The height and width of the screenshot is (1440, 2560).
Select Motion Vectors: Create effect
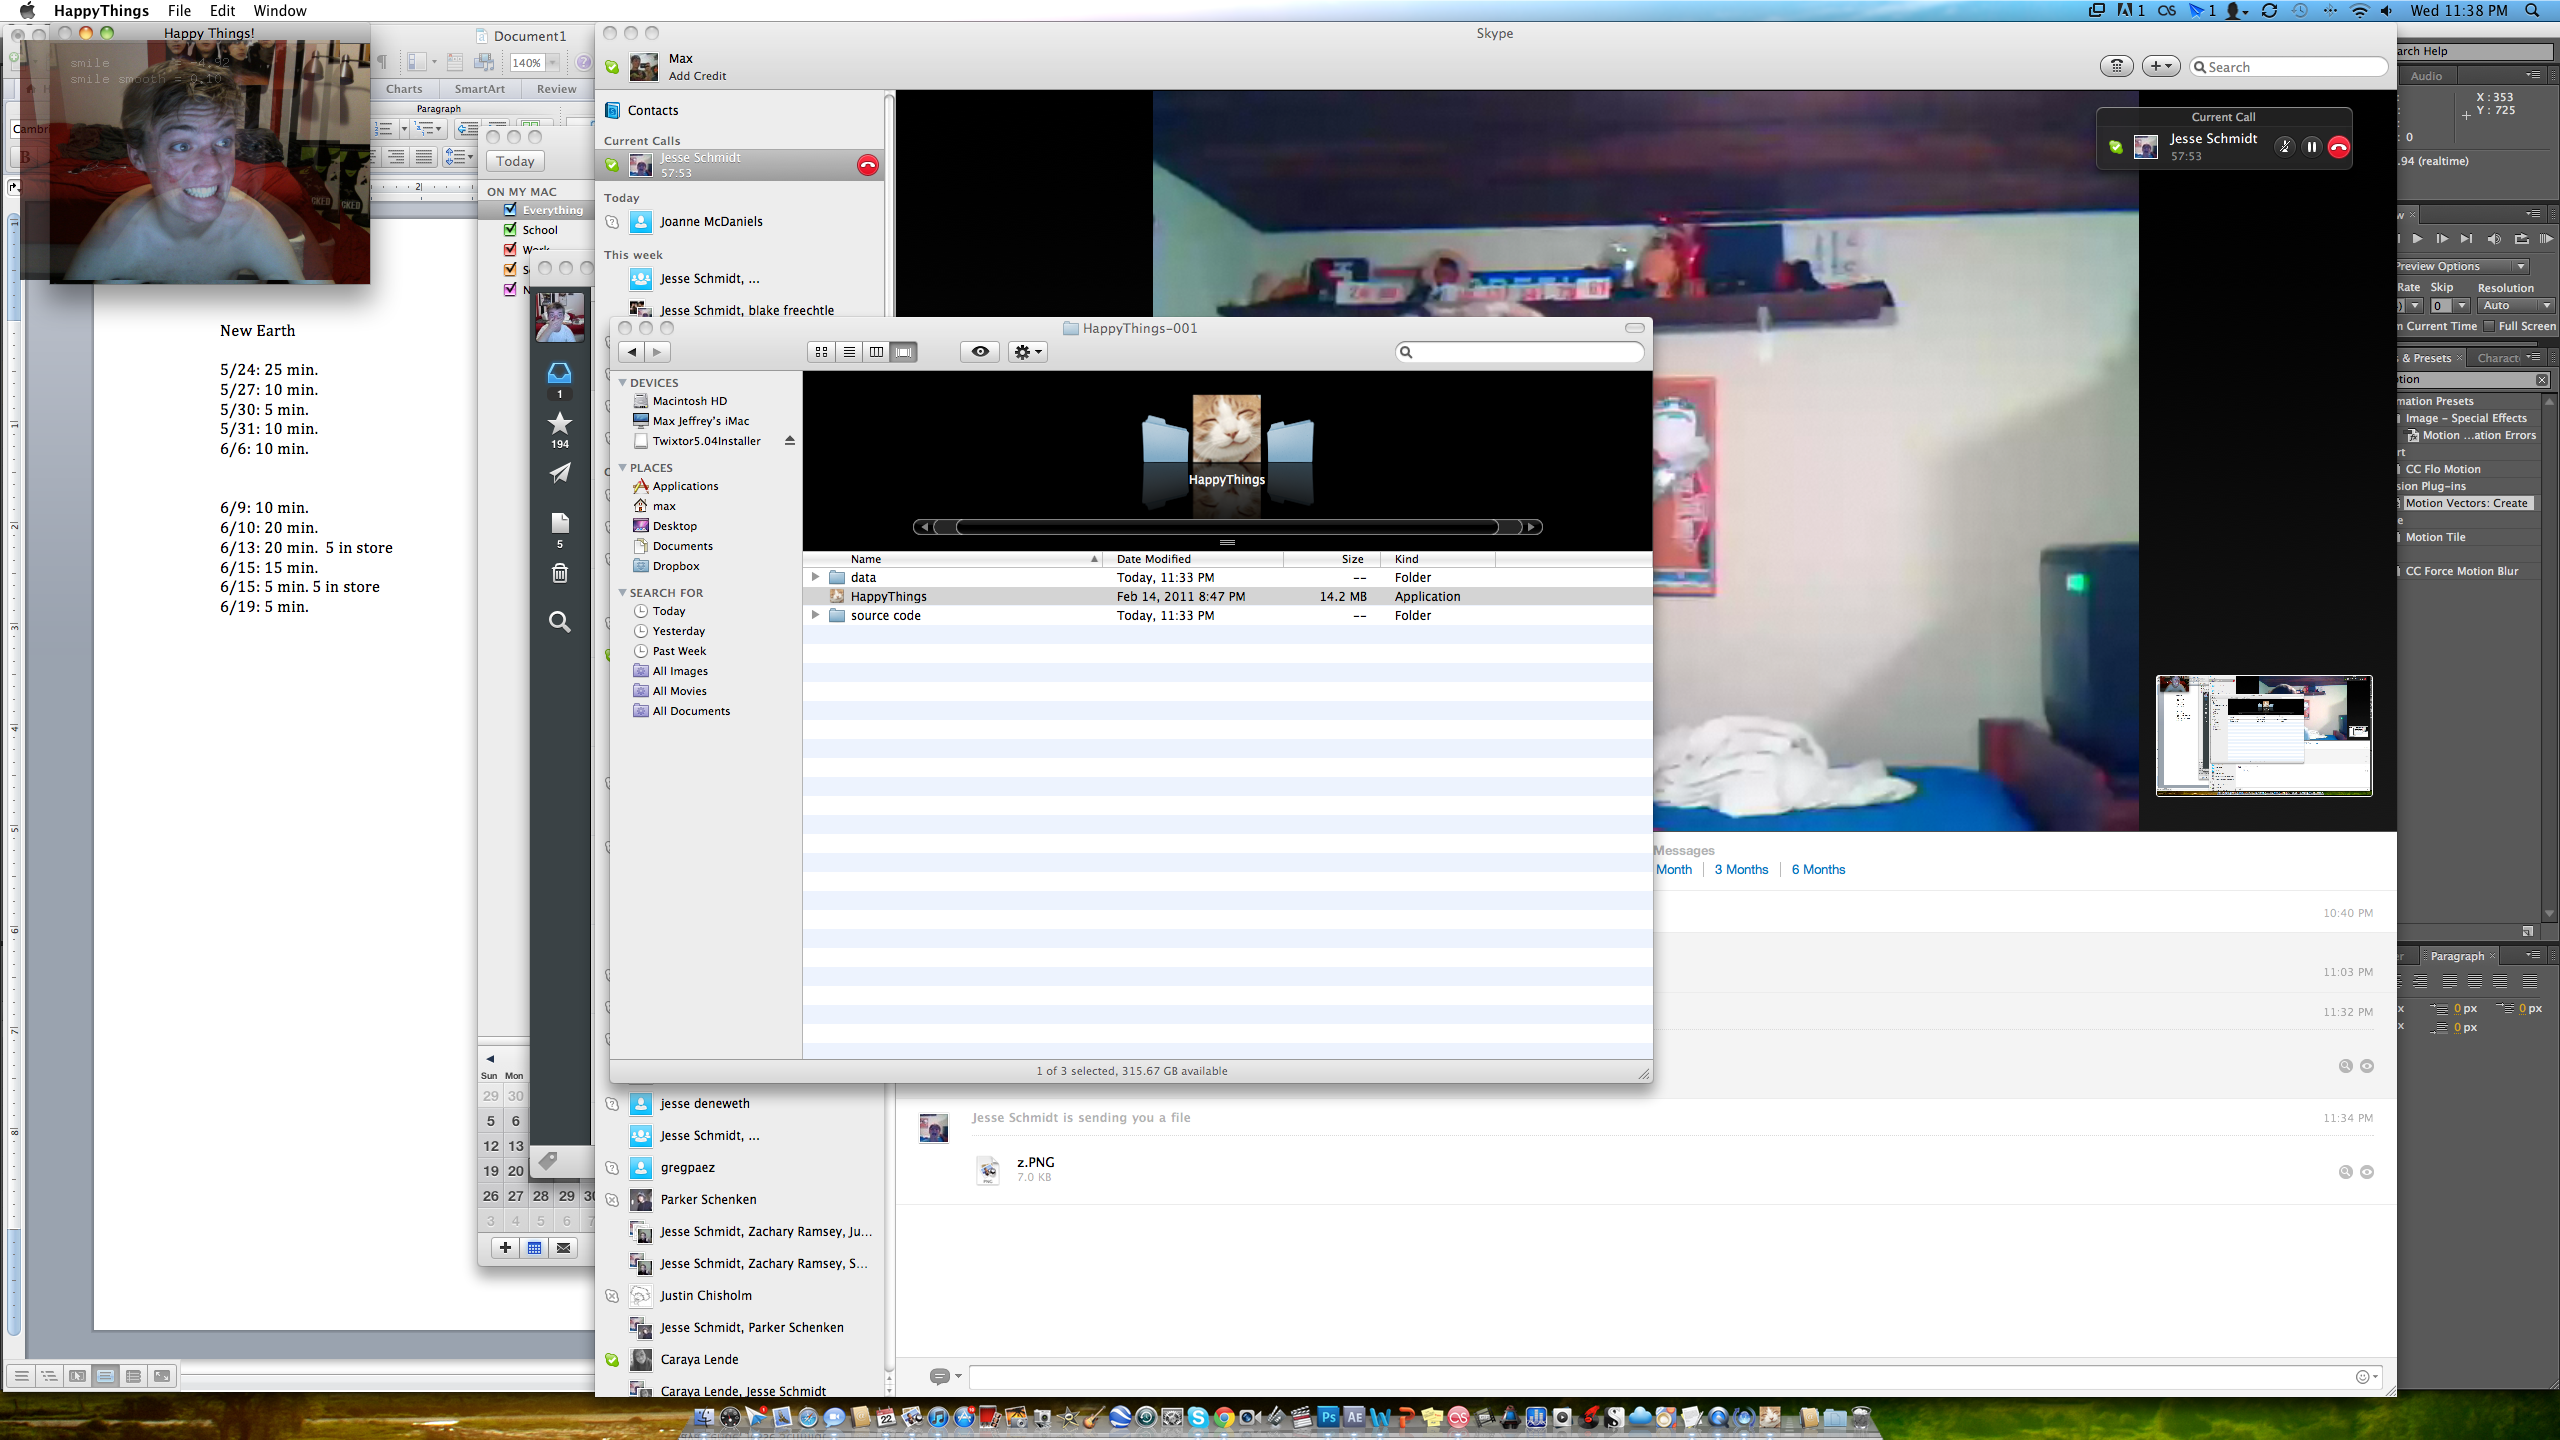[x=2466, y=503]
